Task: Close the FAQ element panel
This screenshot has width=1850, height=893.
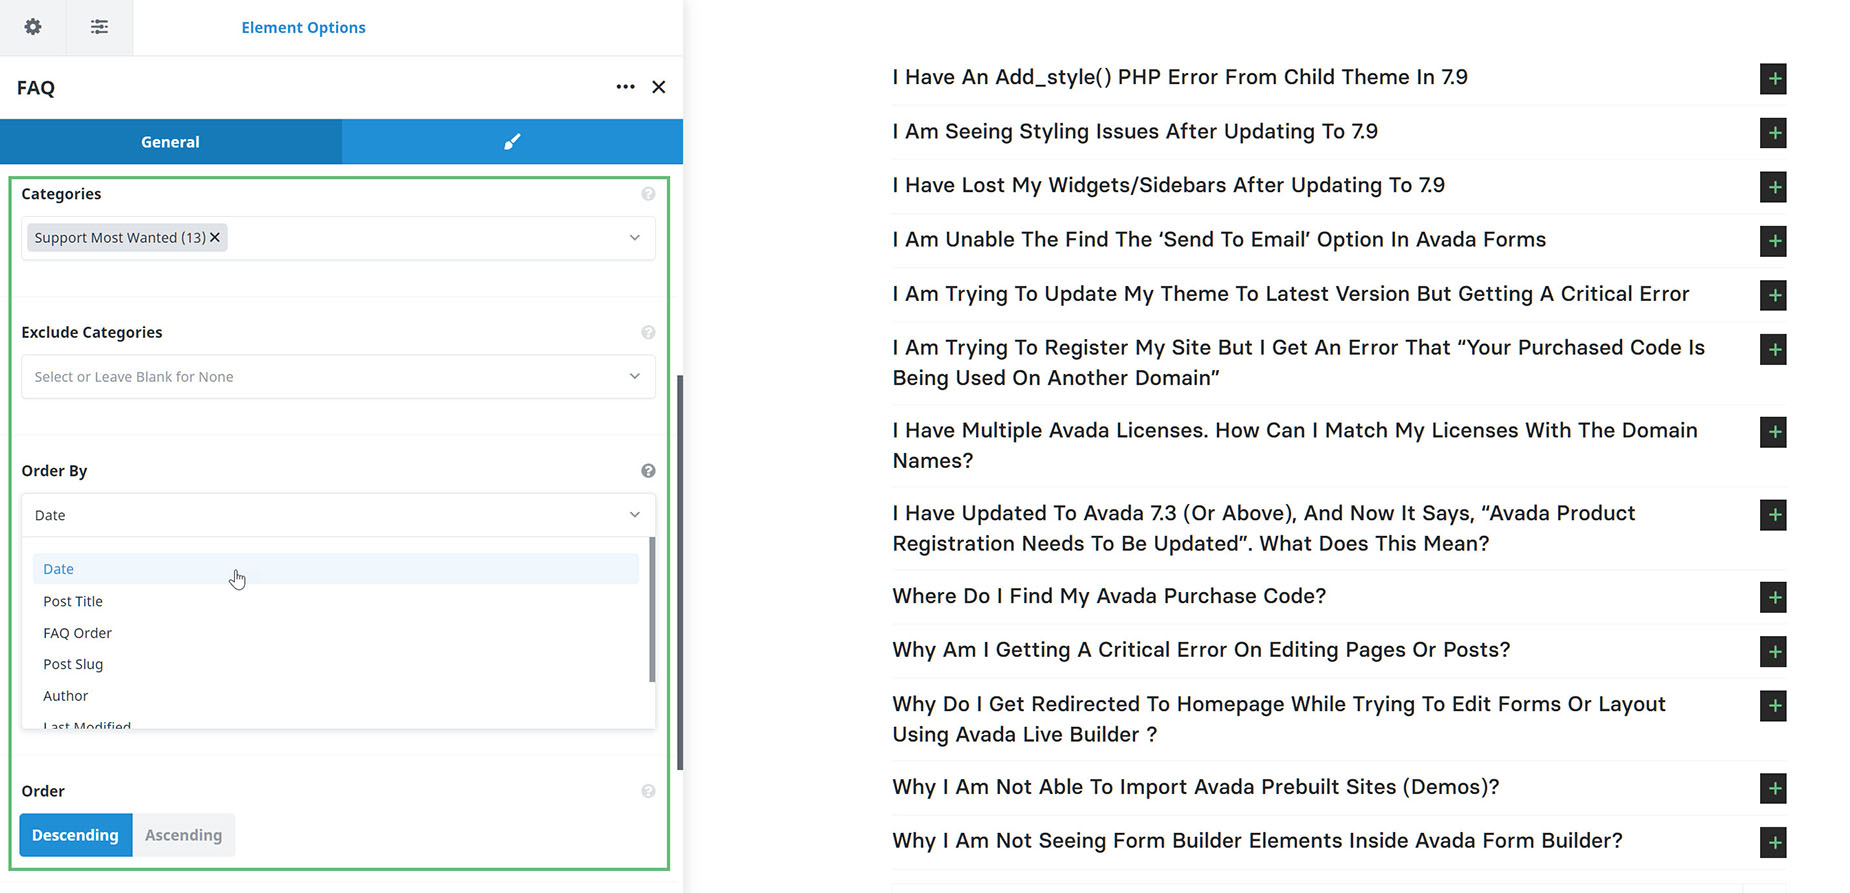Action: 659,87
